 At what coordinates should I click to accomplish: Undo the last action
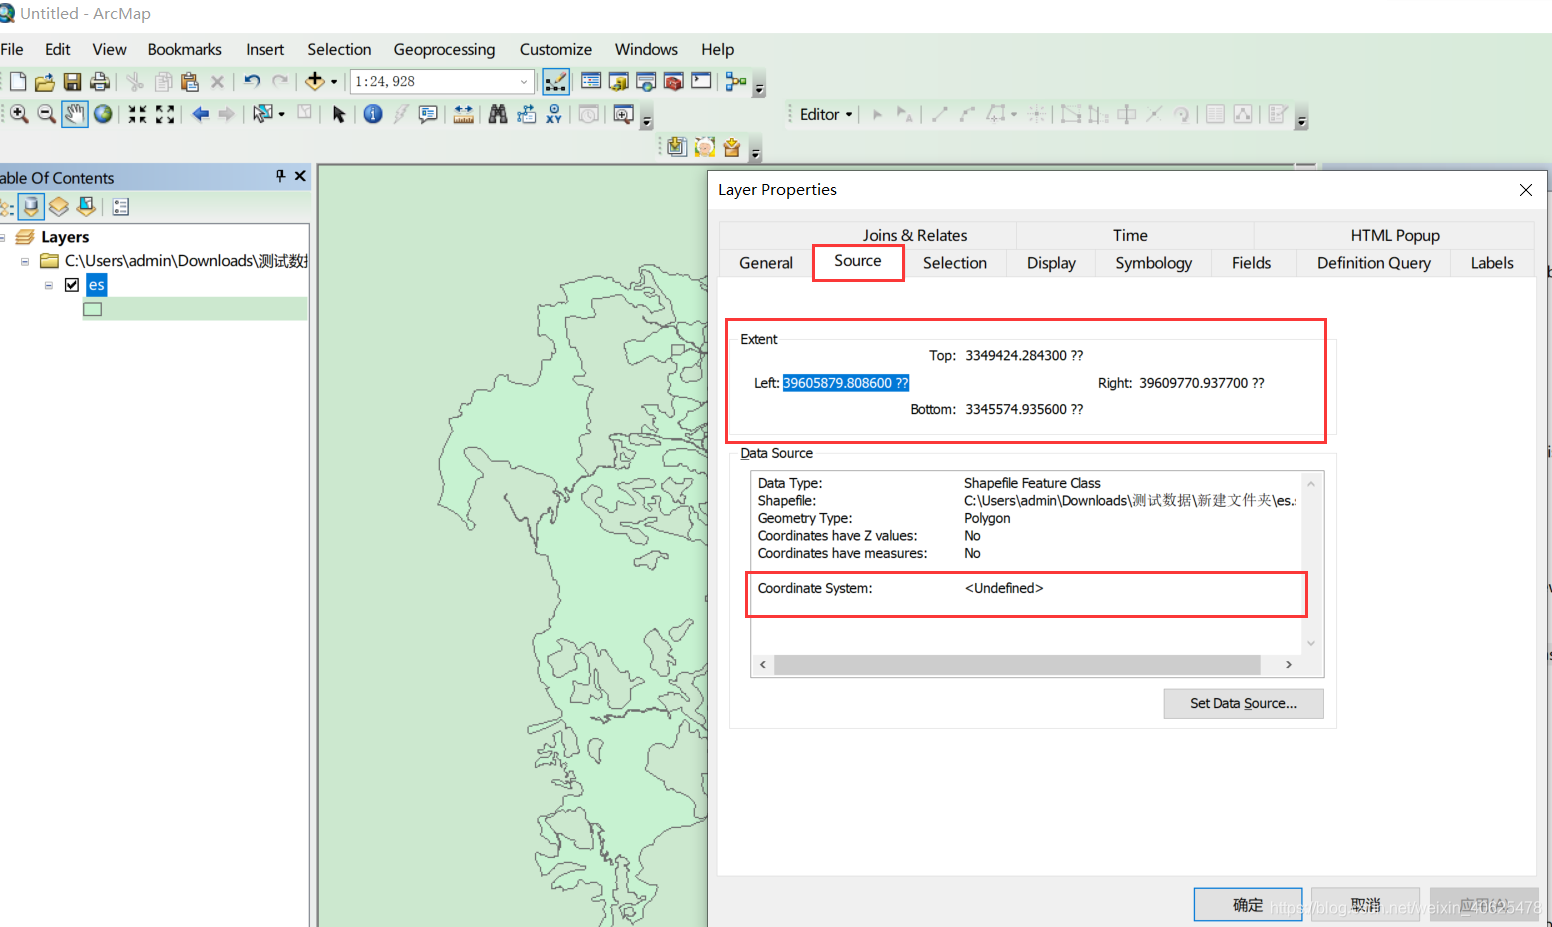pos(252,82)
